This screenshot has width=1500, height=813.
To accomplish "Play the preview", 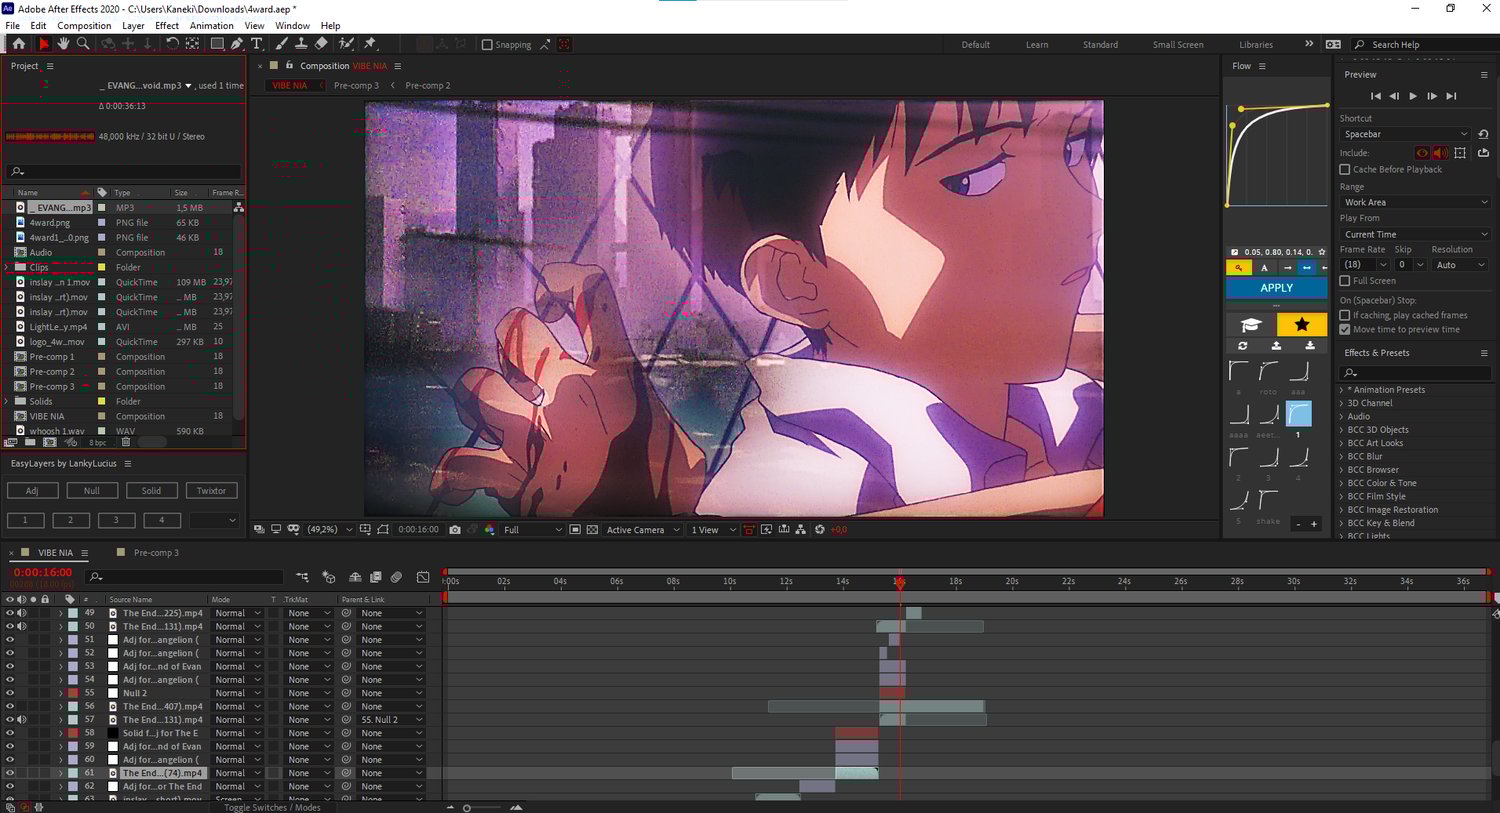I will tap(1413, 96).
